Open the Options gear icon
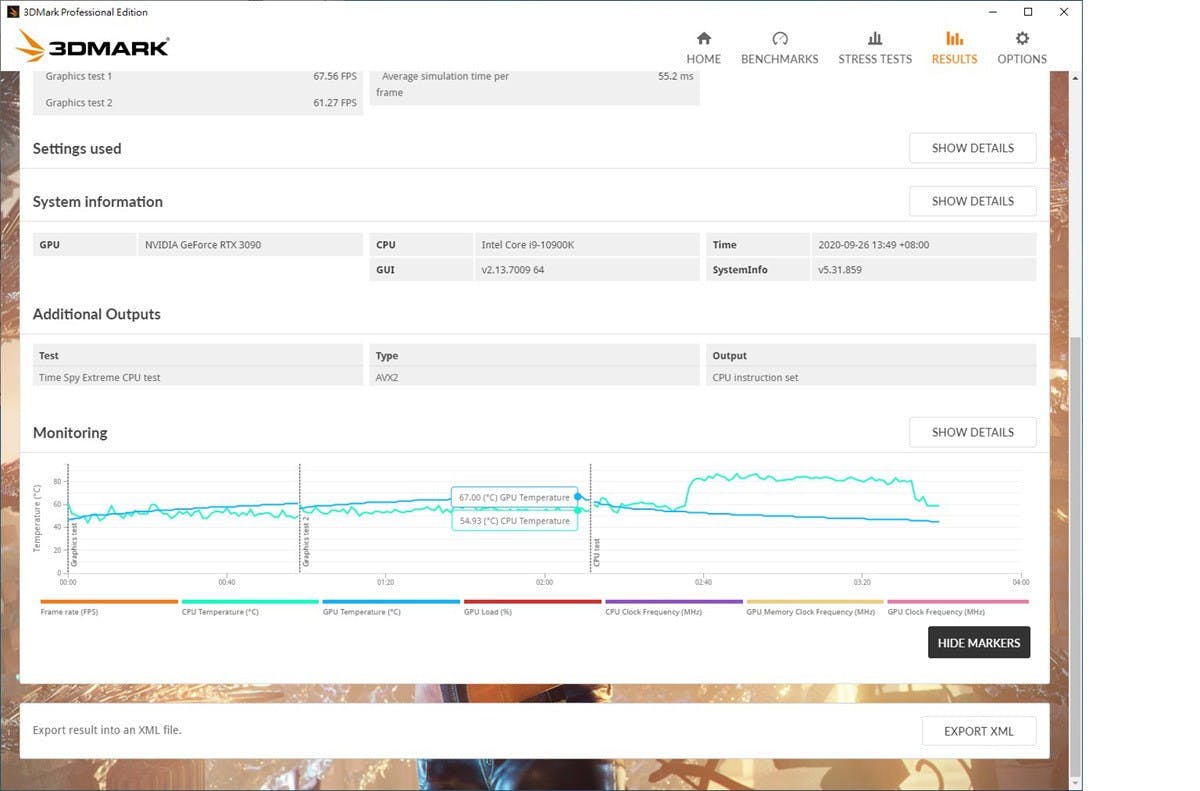 coord(1022,38)
